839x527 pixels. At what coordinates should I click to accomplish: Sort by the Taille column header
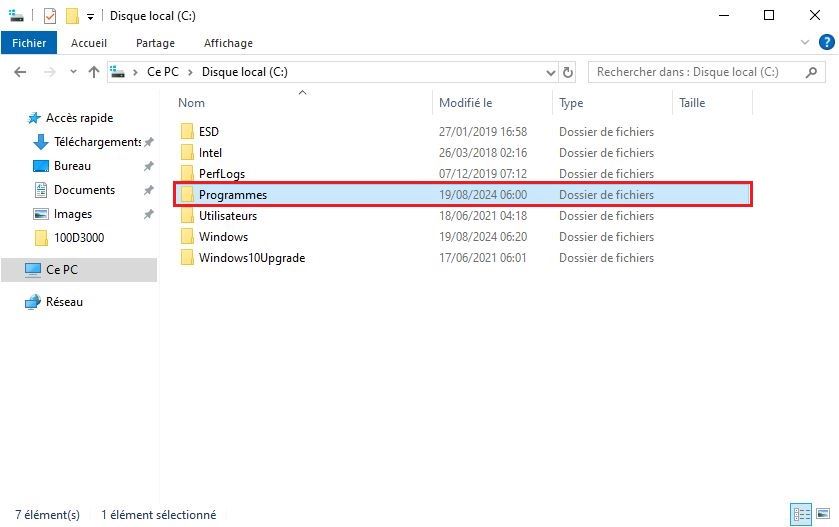tap(692, 103)
